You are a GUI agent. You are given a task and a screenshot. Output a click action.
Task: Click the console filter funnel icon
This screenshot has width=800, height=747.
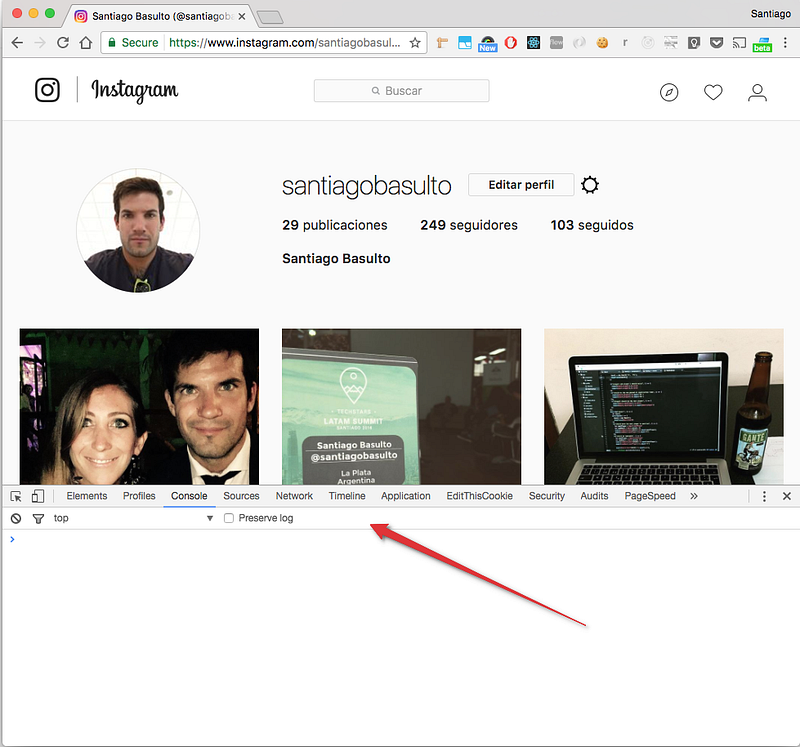(x=38, y=518)
